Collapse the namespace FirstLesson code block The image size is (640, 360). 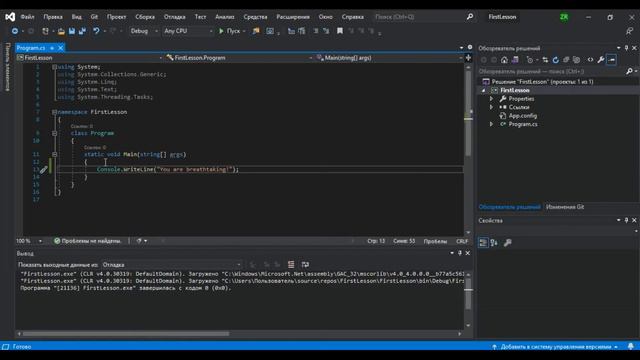54,112
